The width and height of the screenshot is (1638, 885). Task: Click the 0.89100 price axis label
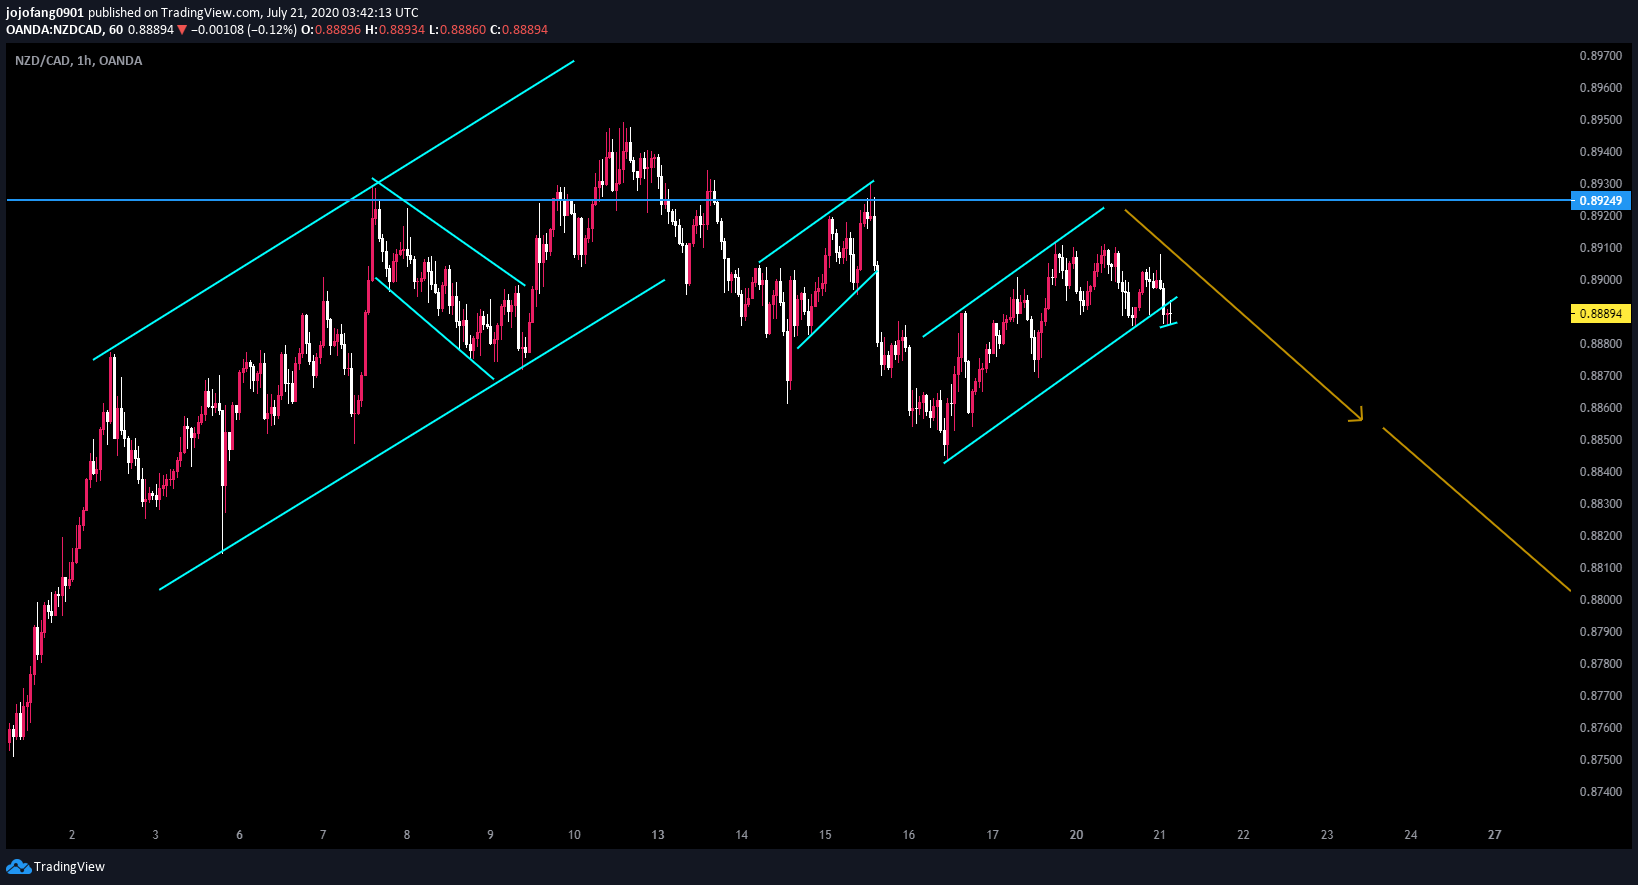click(x=1600, y=248)
